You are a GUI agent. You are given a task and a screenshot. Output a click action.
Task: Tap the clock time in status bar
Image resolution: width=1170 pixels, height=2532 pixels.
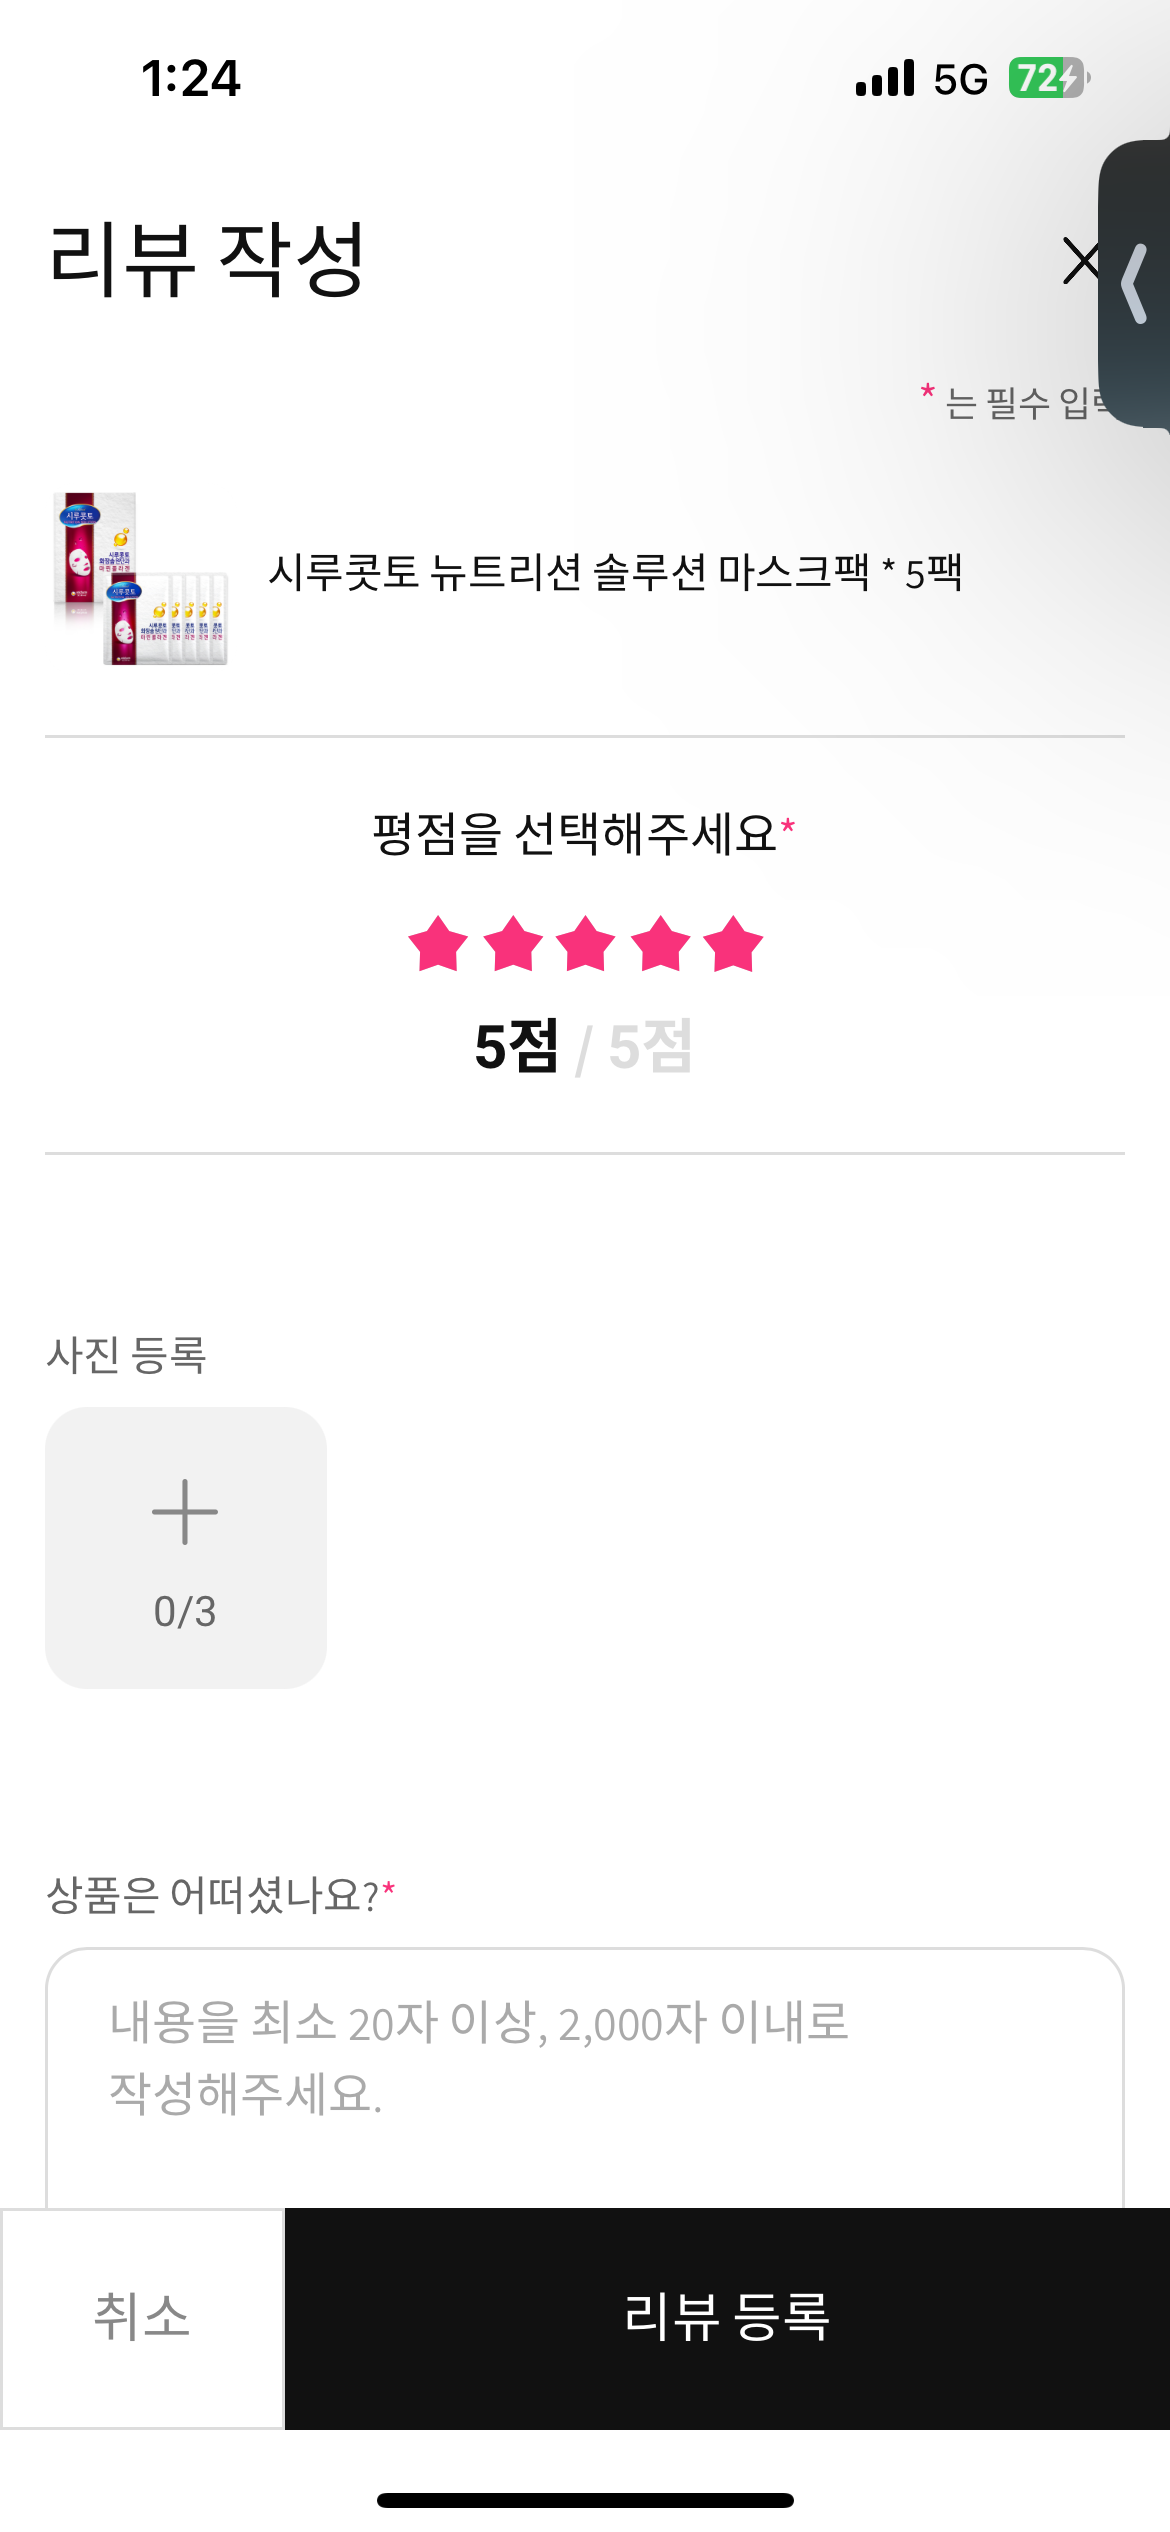190,78
